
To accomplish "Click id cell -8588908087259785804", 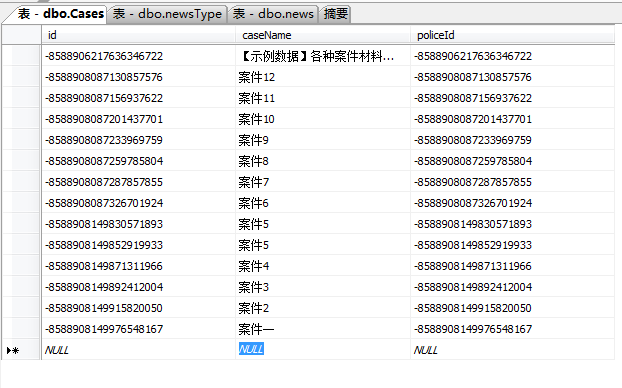I will pos(138,161).
